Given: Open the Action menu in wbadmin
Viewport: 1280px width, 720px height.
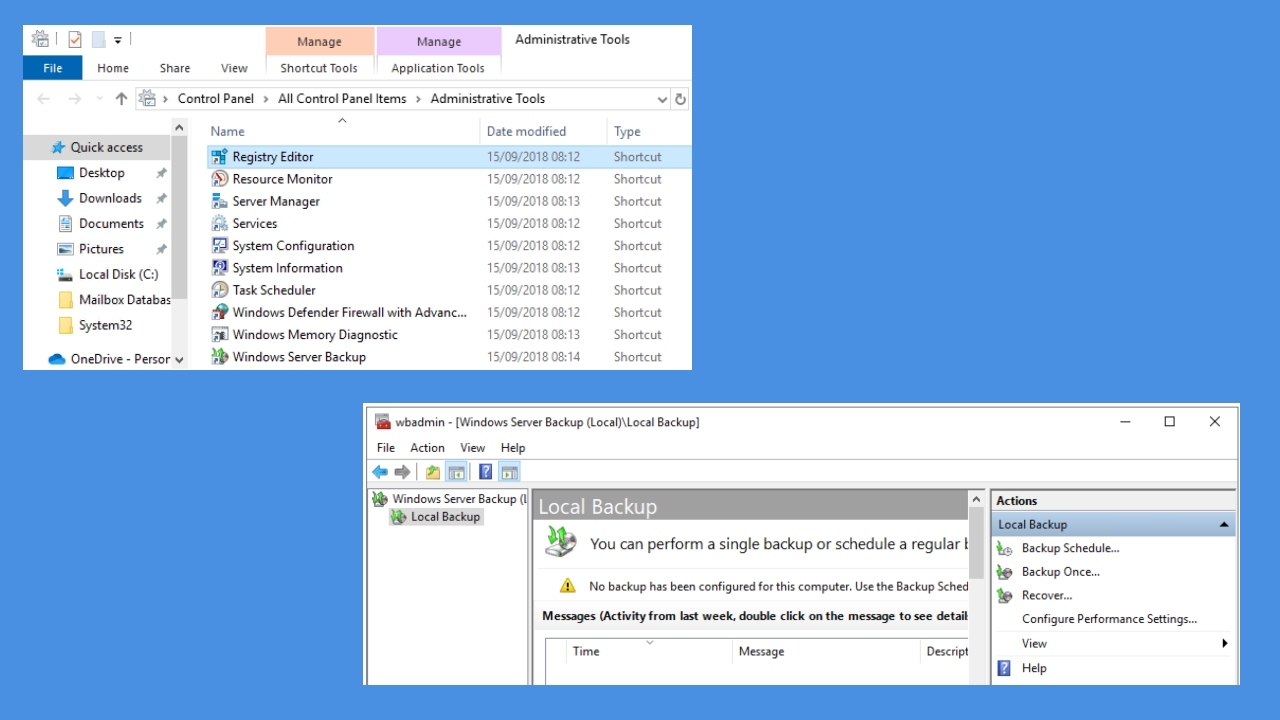Looking at the screenshot, I should pyautogui.click(x=427, y=448).
